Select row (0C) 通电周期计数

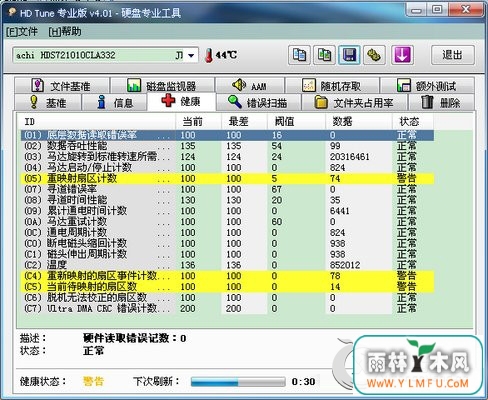(x=227, y=233)
